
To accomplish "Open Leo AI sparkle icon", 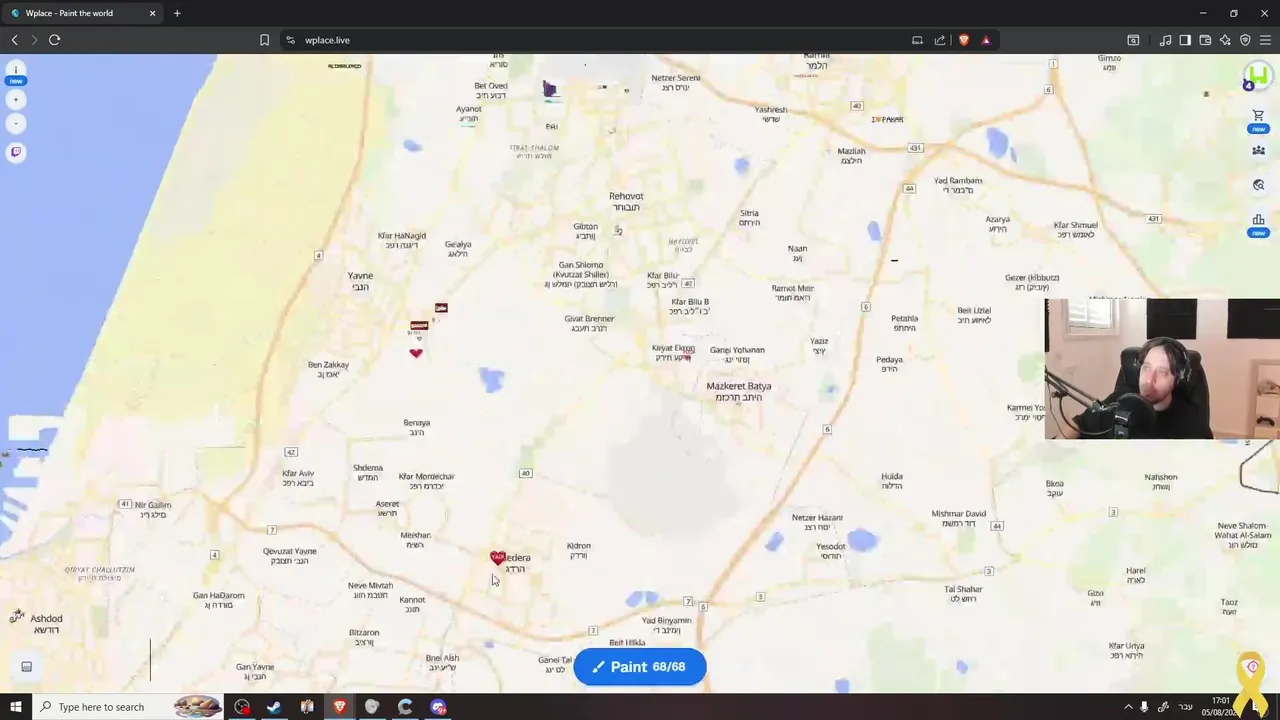I will coord(1225,40).
